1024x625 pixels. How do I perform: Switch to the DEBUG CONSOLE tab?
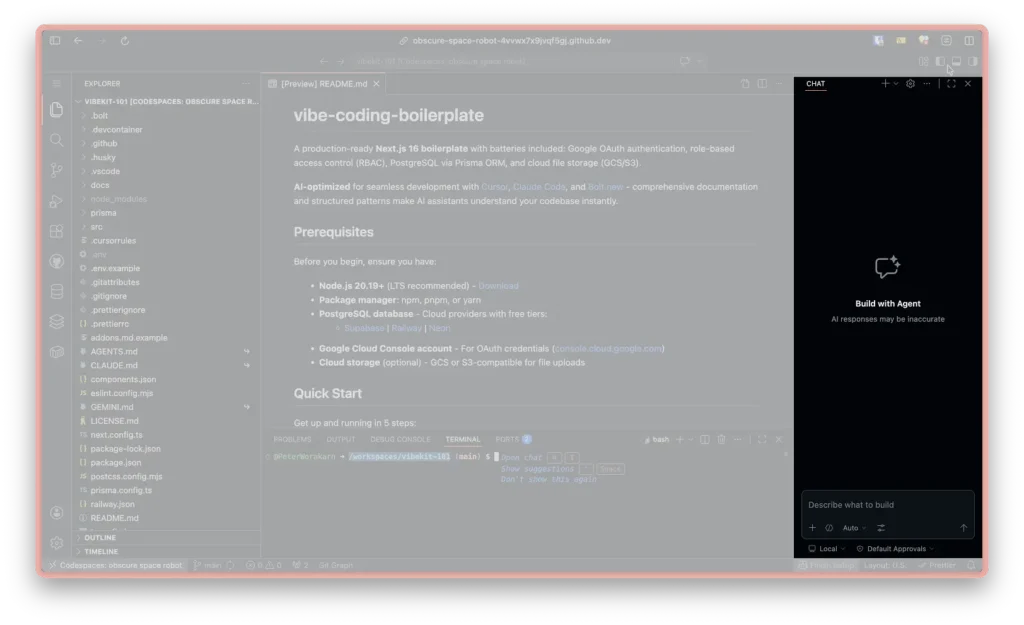400,440
